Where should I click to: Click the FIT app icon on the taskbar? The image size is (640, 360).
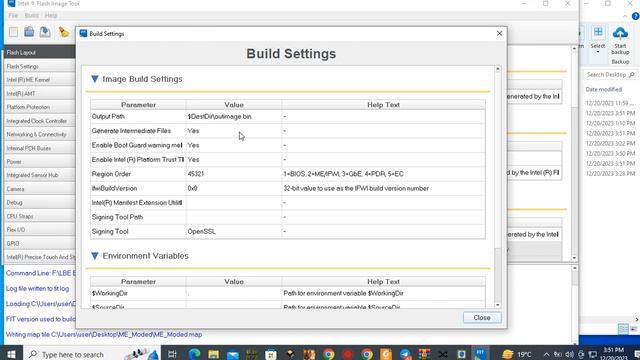[480, 353]
